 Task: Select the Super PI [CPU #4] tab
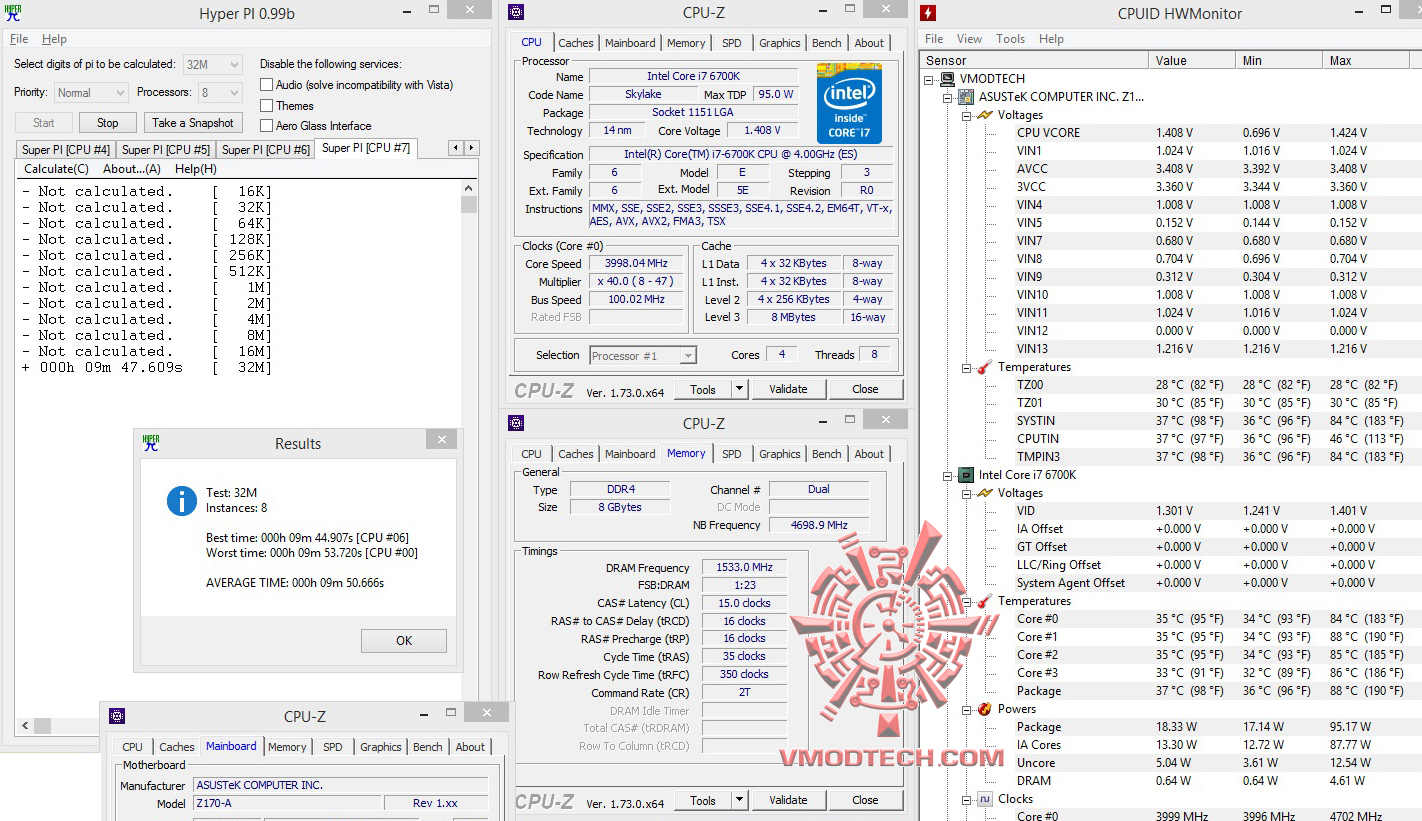click(66, 149)
